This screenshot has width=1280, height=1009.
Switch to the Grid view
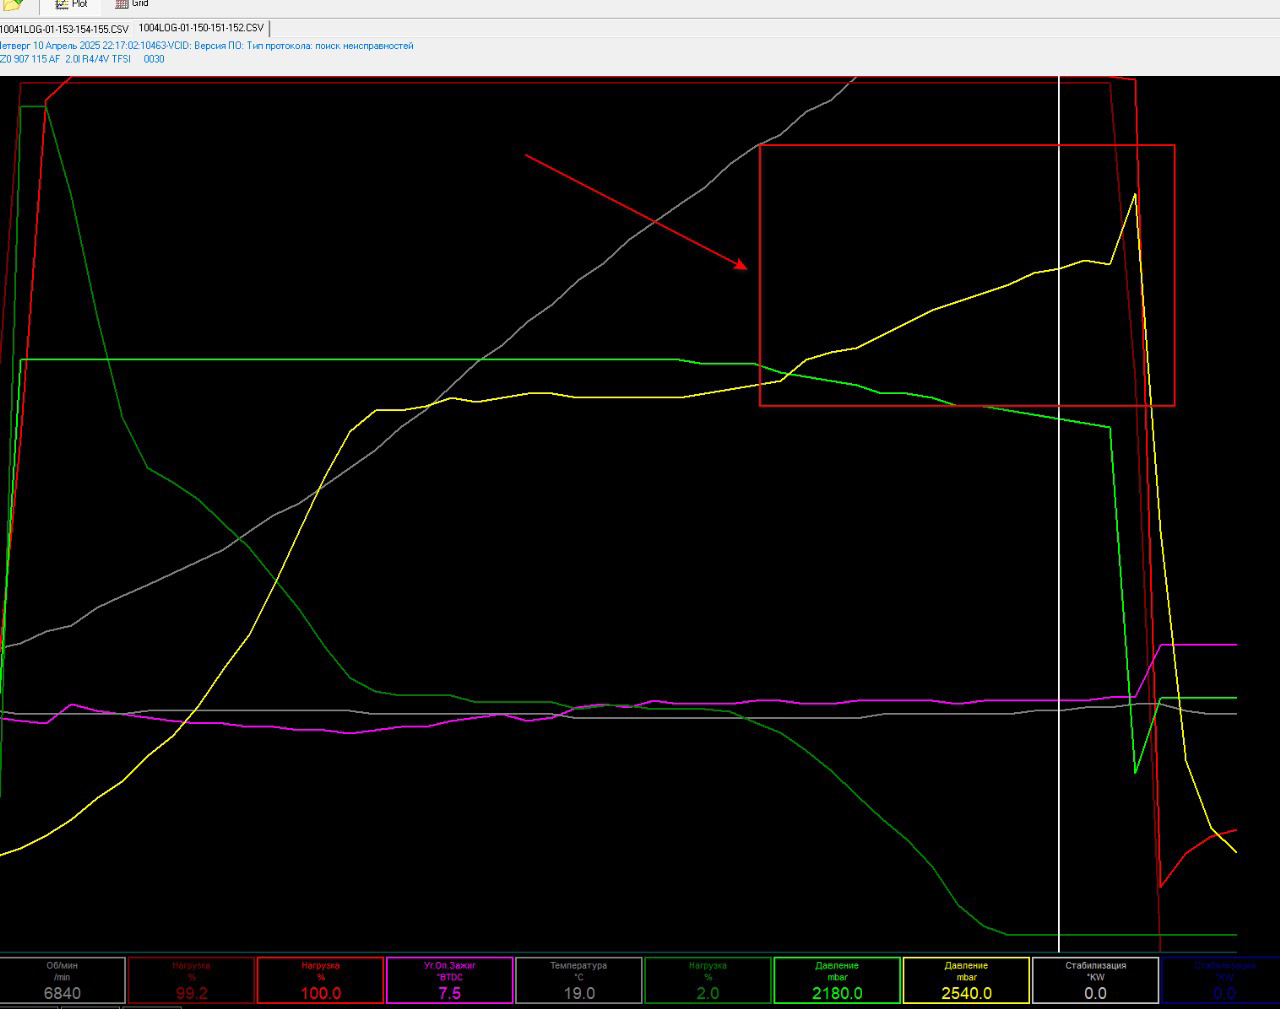pyautogui.click(x=132, y=4)
